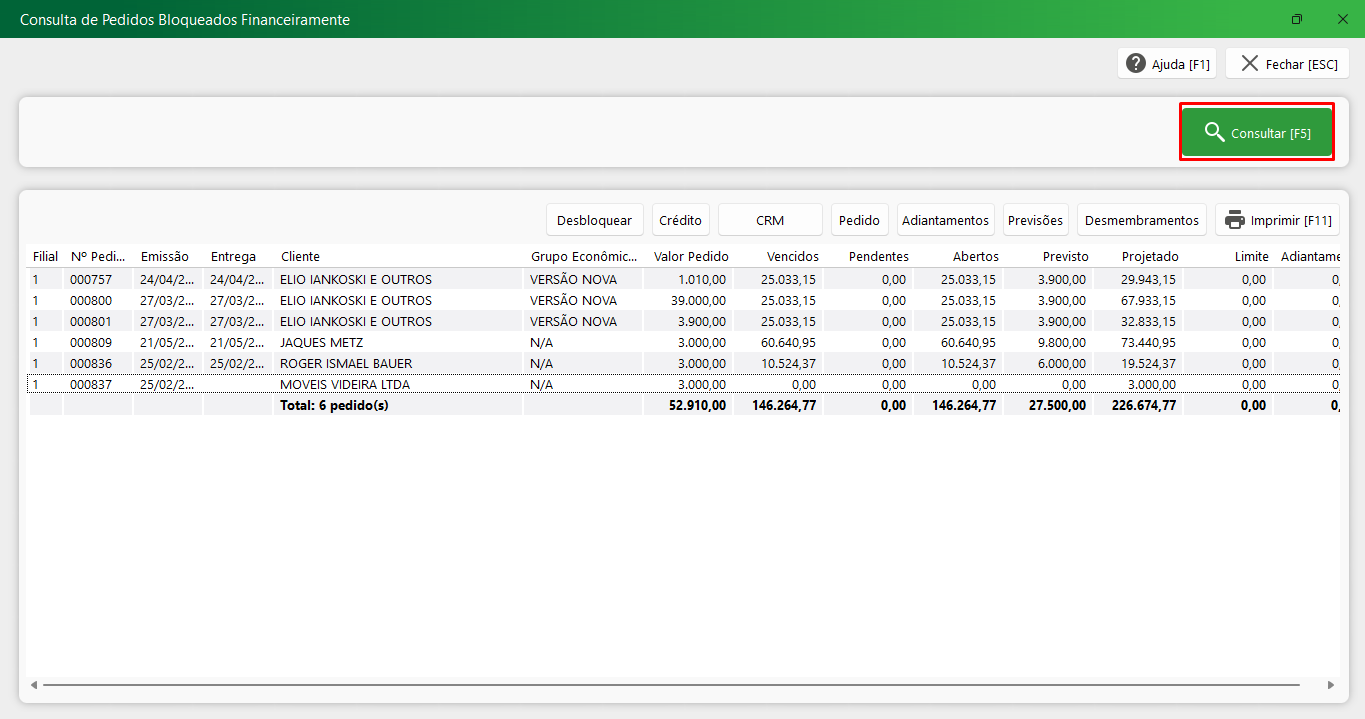Sort by the Valor Pedido column header
The height and width of the screenshot is (719, 1365).
(x=691, y=257)
